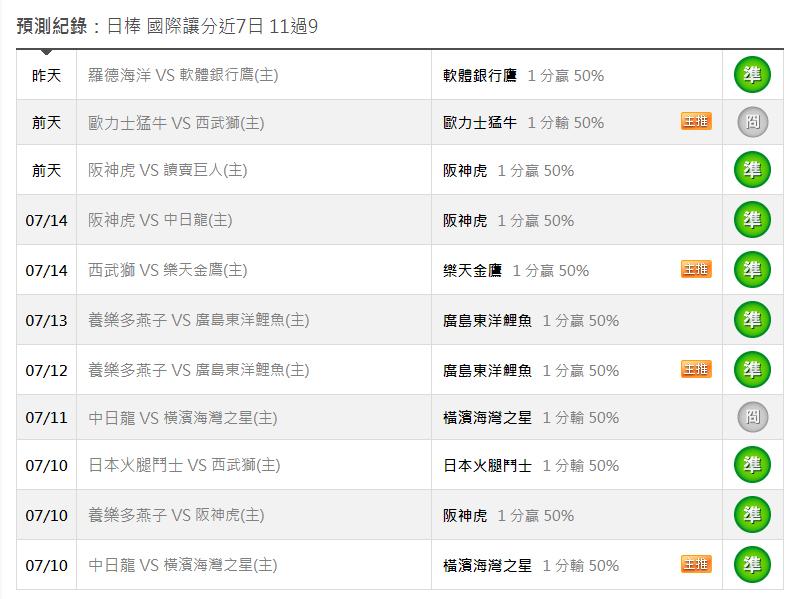Click green 準 icon for 西武獅 VS 樂天金鷹
Screen dimensions: 800x599
coord(752,270)
